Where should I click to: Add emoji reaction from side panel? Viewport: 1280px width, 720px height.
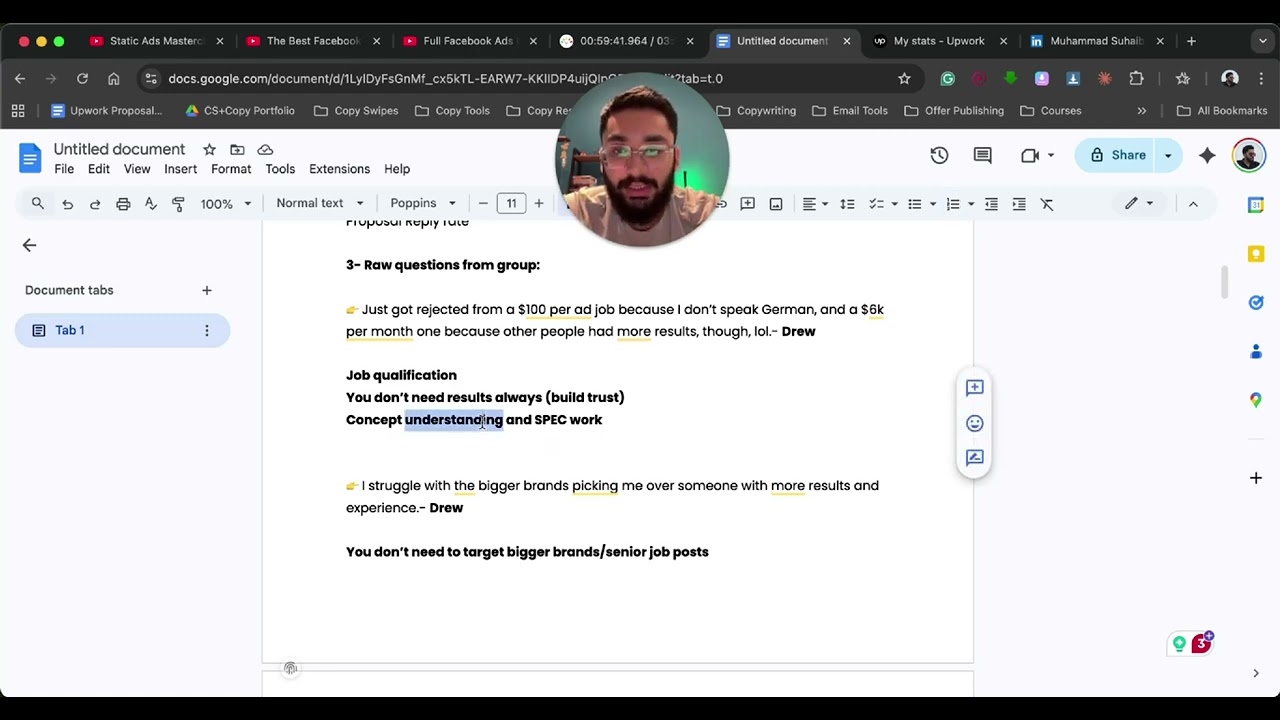(x=975, y=423)
